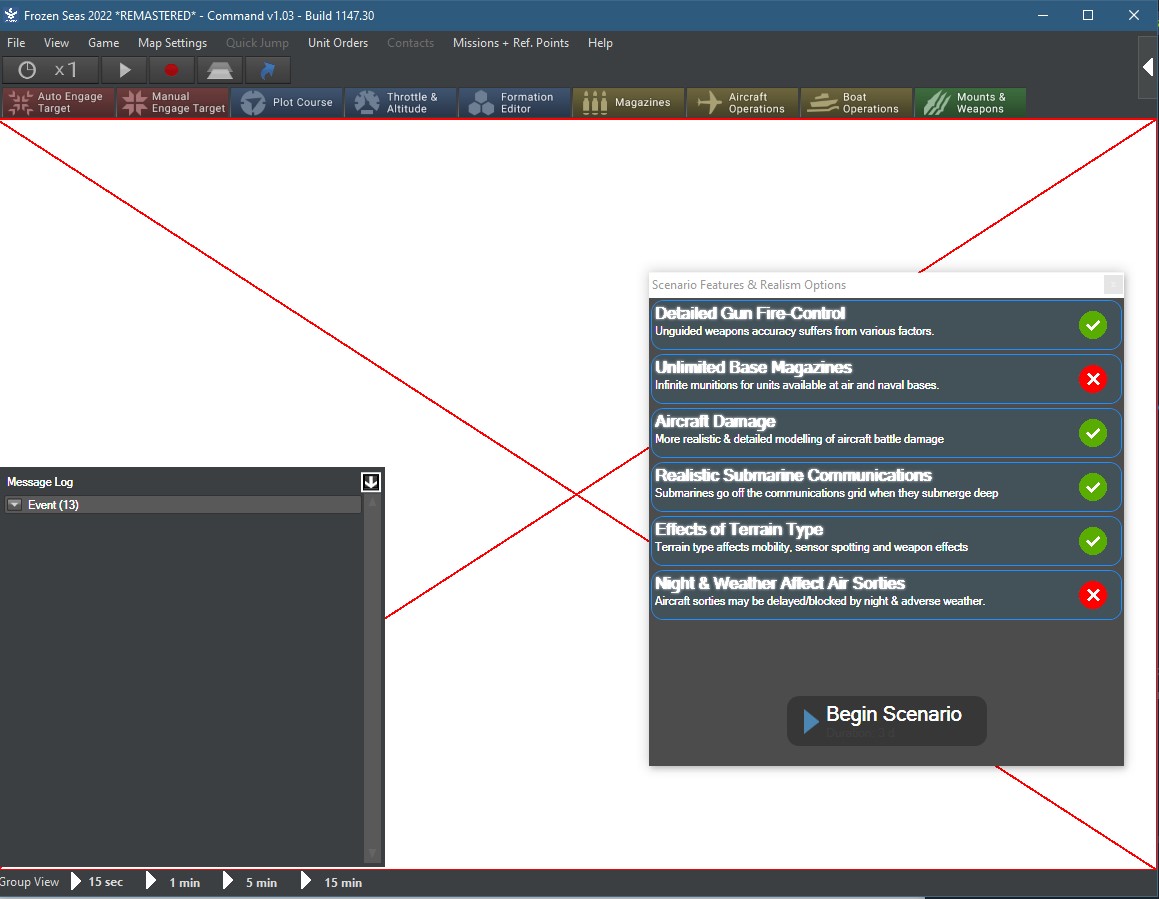
Task: Open the Mounts & Weapons panel
Action: point(970,102)
